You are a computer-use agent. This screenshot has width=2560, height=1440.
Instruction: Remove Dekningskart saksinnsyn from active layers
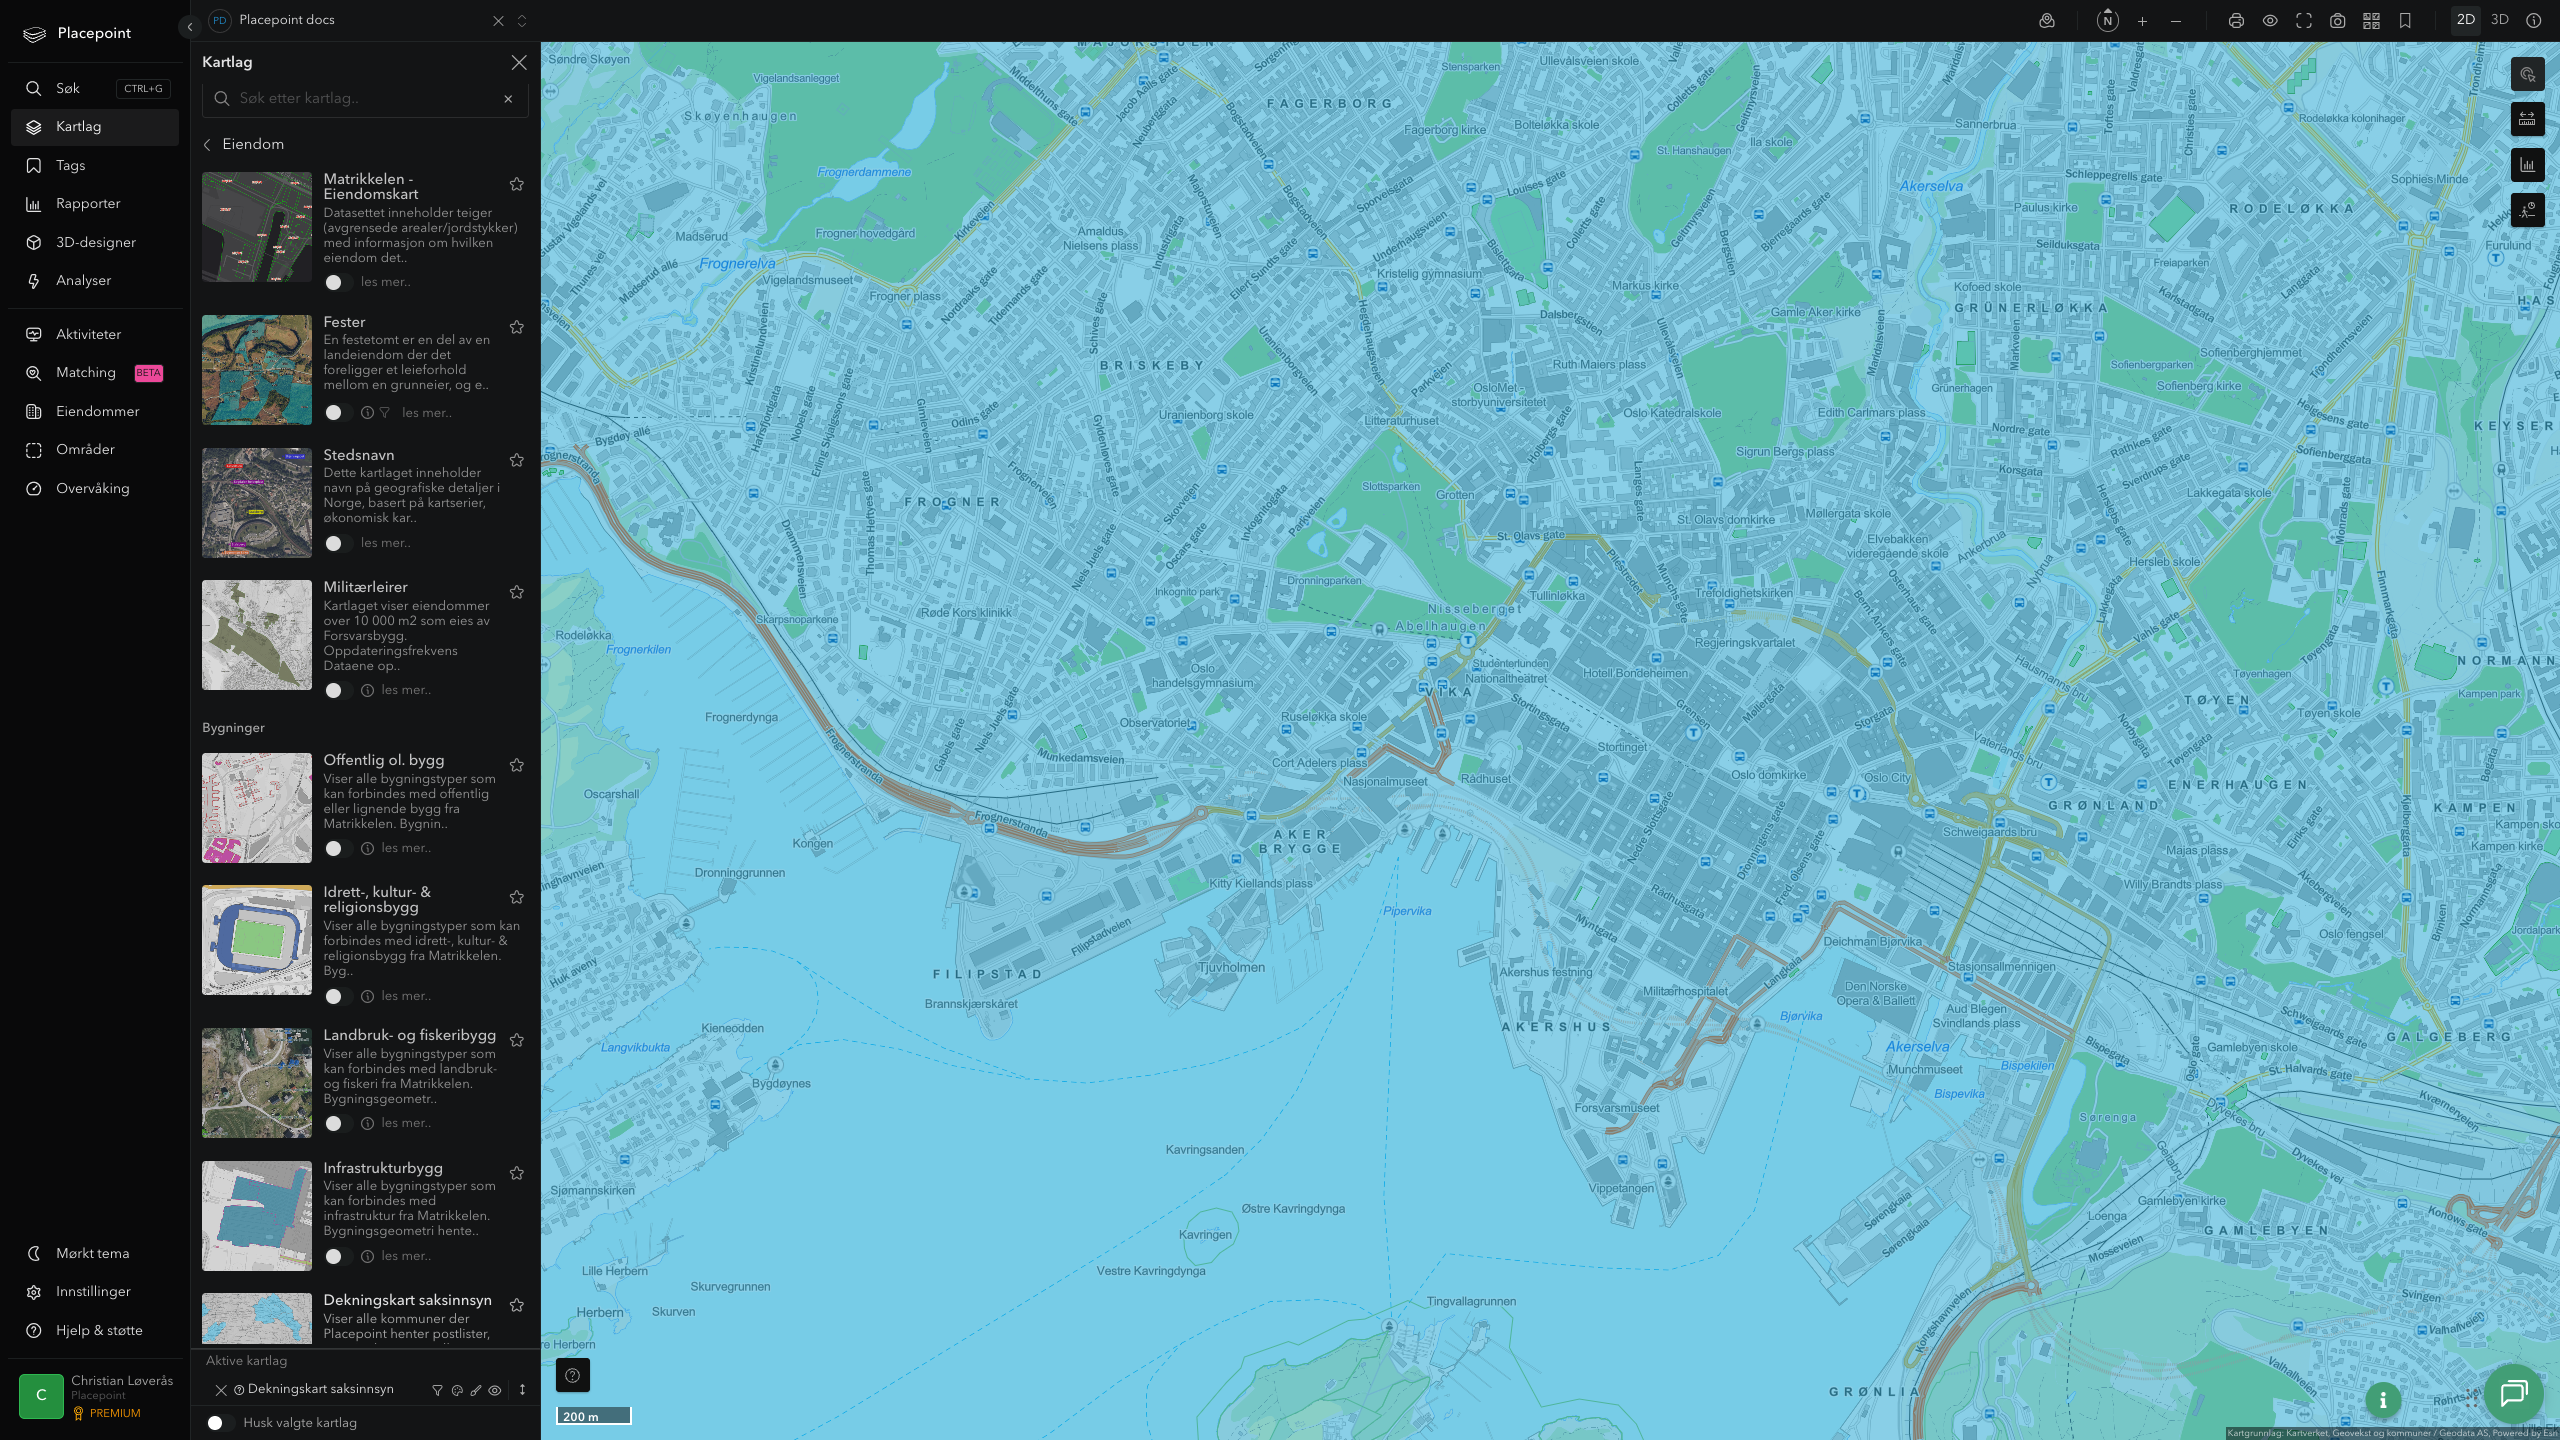221,1390
